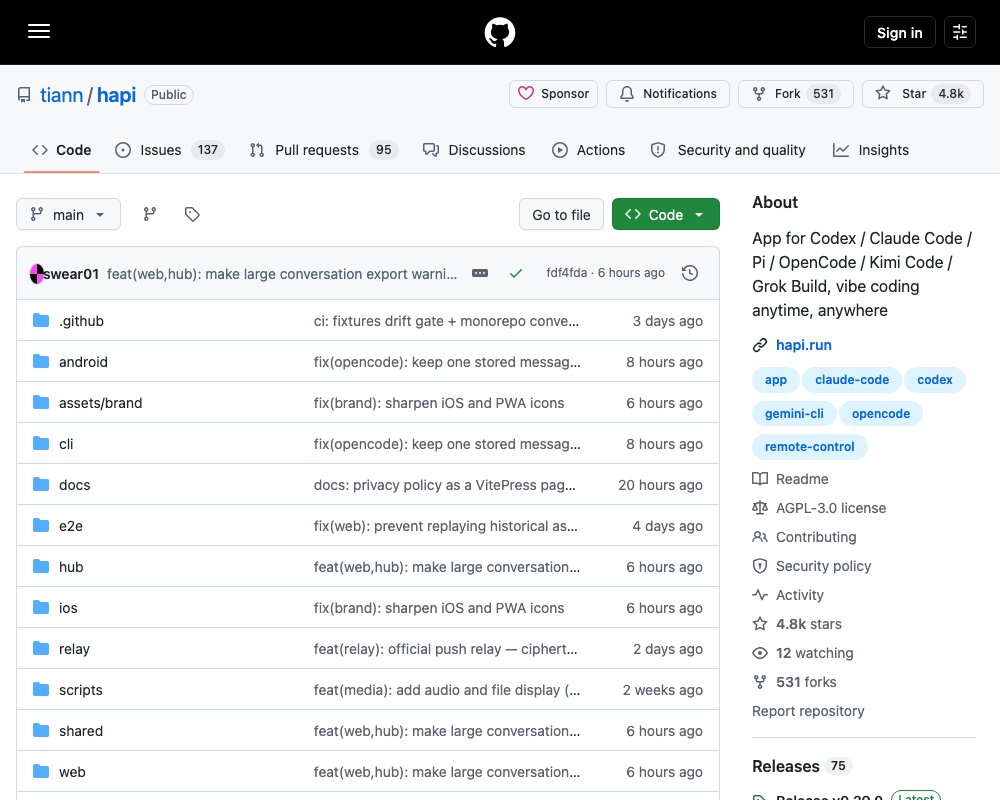Open the ios folder
Viewport: 1000px width, 800px height.
pos(68,608)
